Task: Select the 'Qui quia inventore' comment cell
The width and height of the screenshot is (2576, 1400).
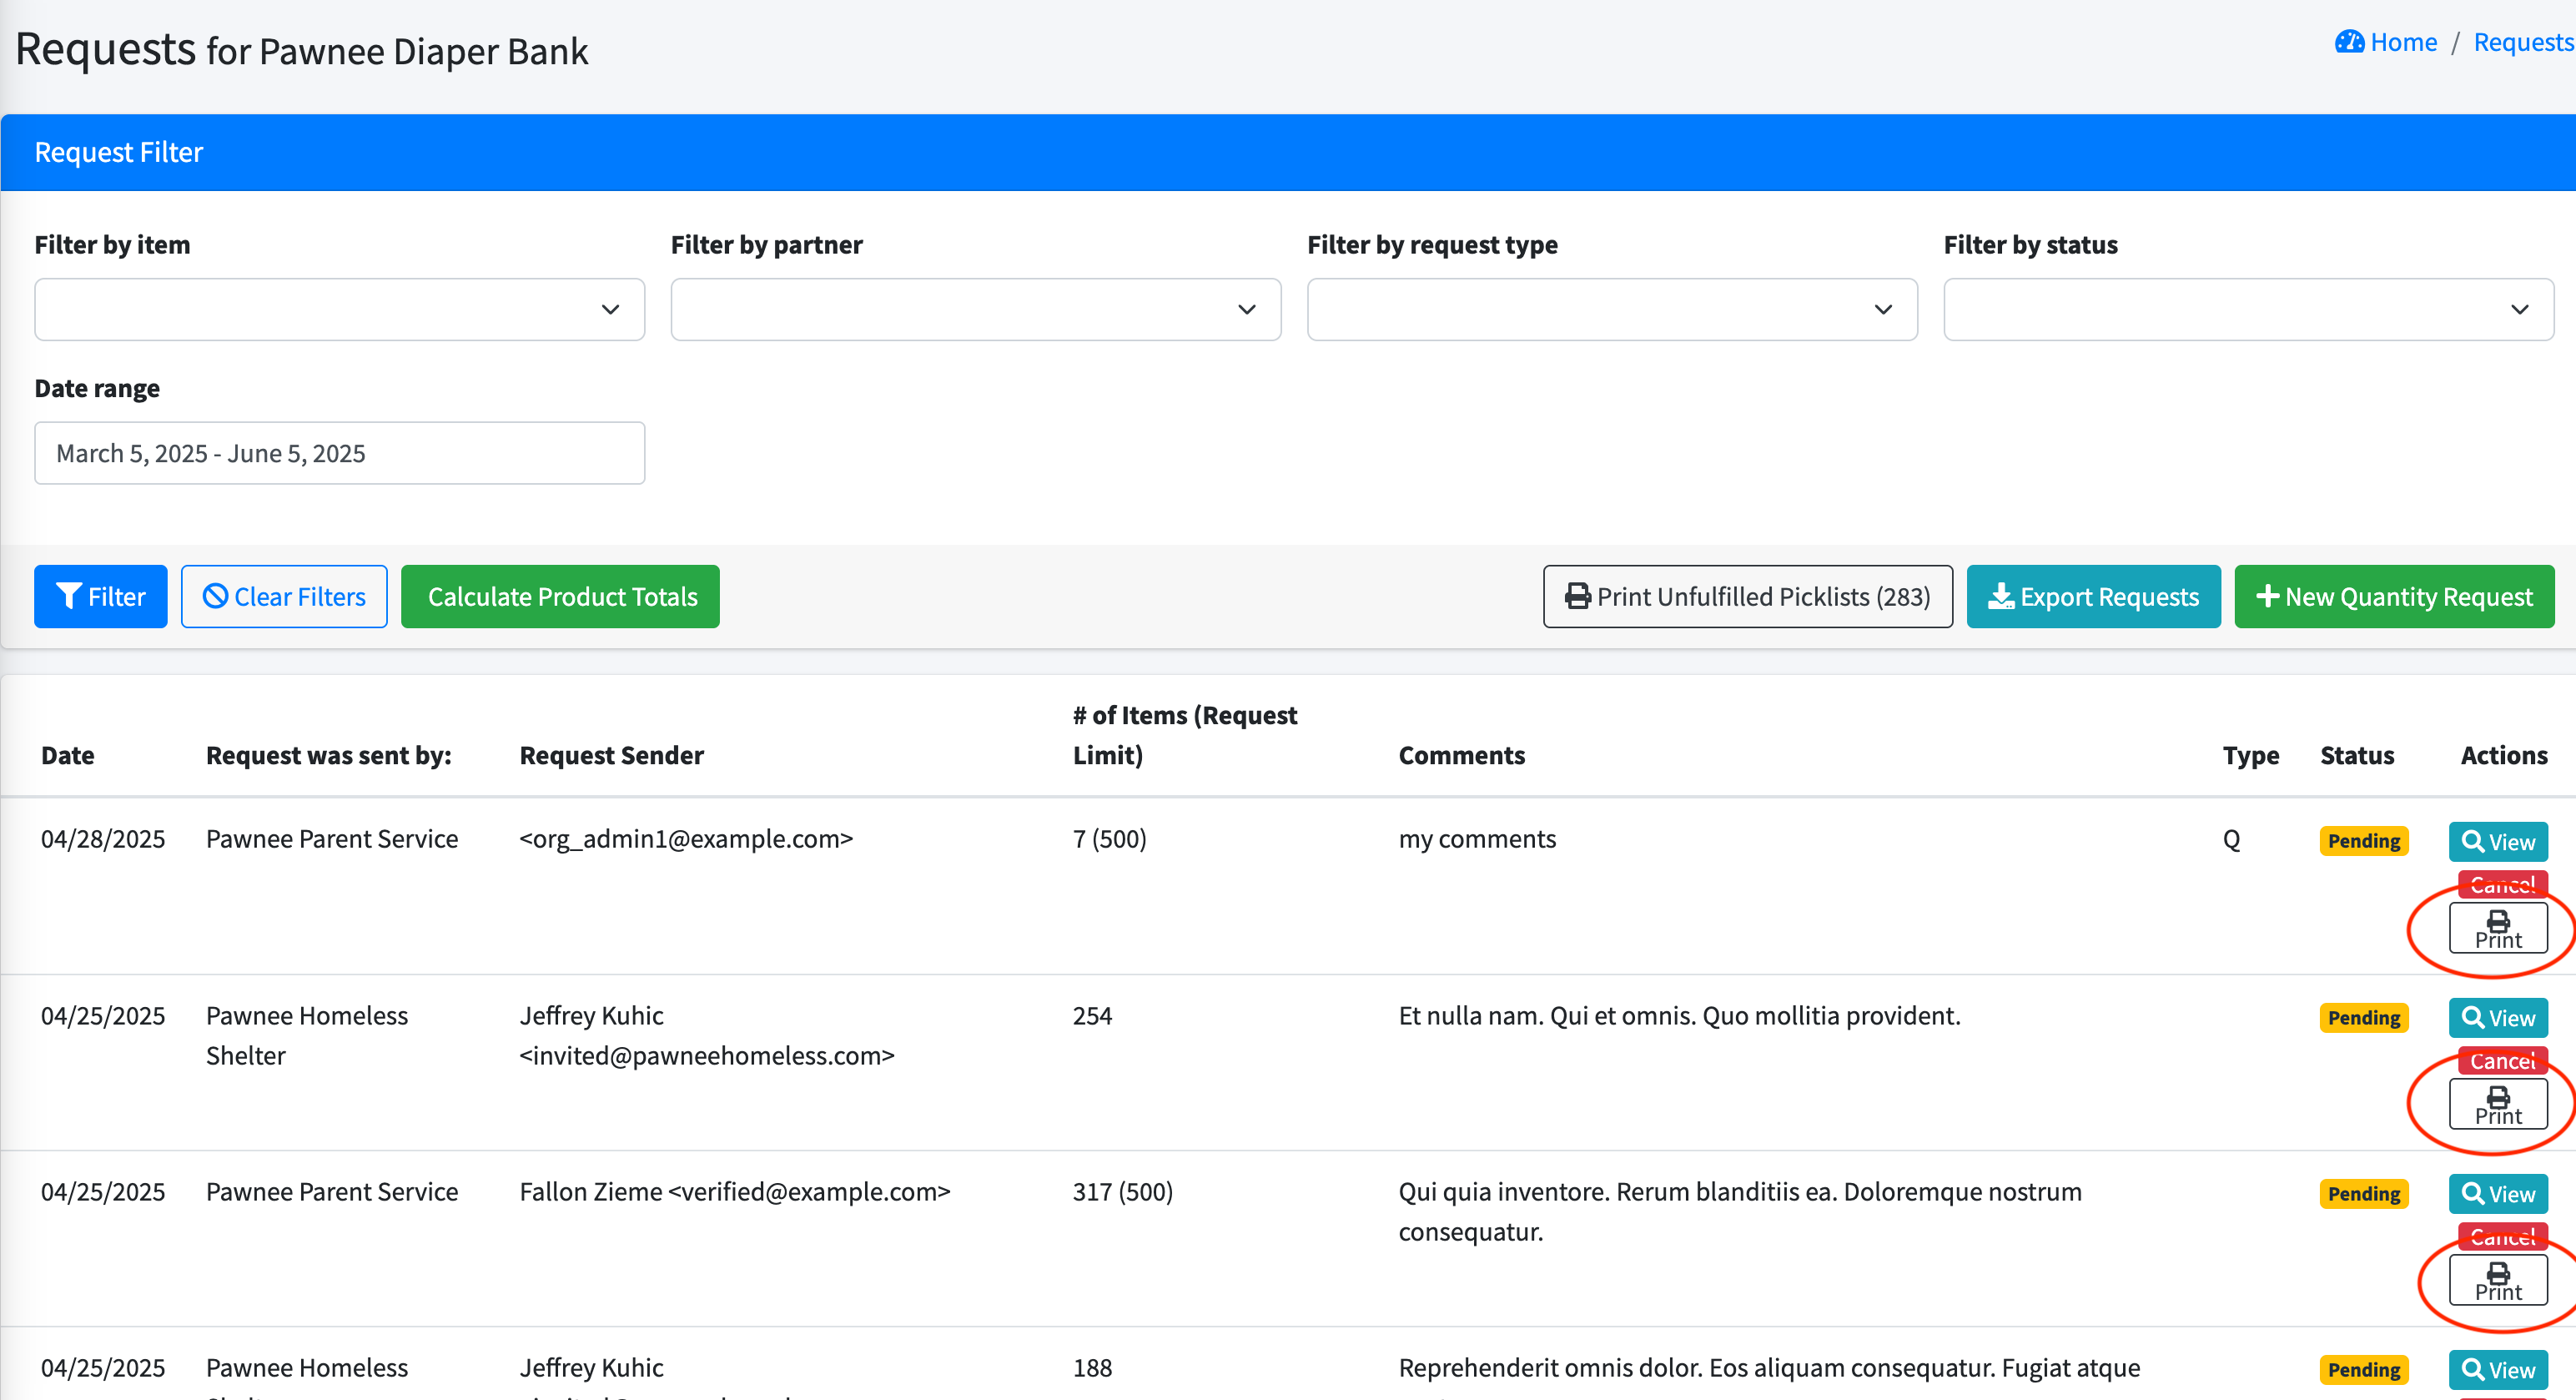Action: [x=1740, y=1211]
